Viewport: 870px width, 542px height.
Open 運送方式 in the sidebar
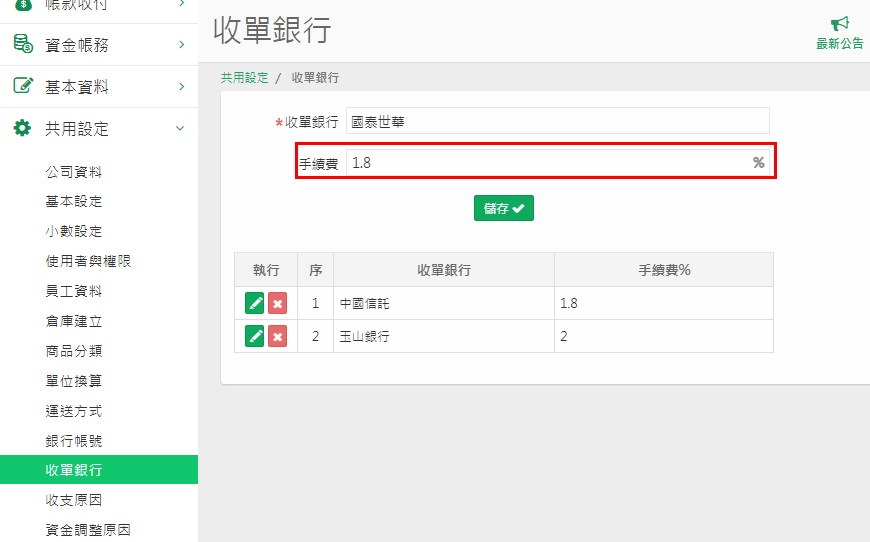pos(74,411)
